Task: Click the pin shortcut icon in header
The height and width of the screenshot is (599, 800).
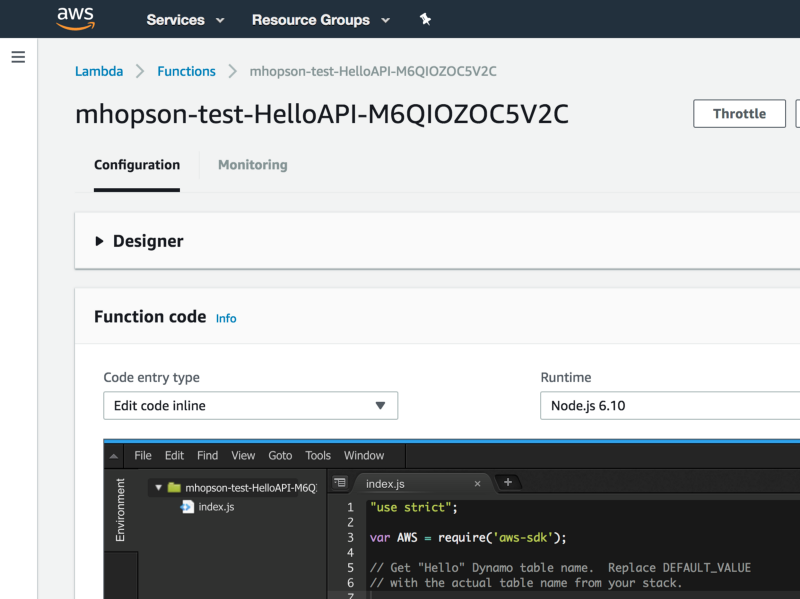Action: click(425, 19)
